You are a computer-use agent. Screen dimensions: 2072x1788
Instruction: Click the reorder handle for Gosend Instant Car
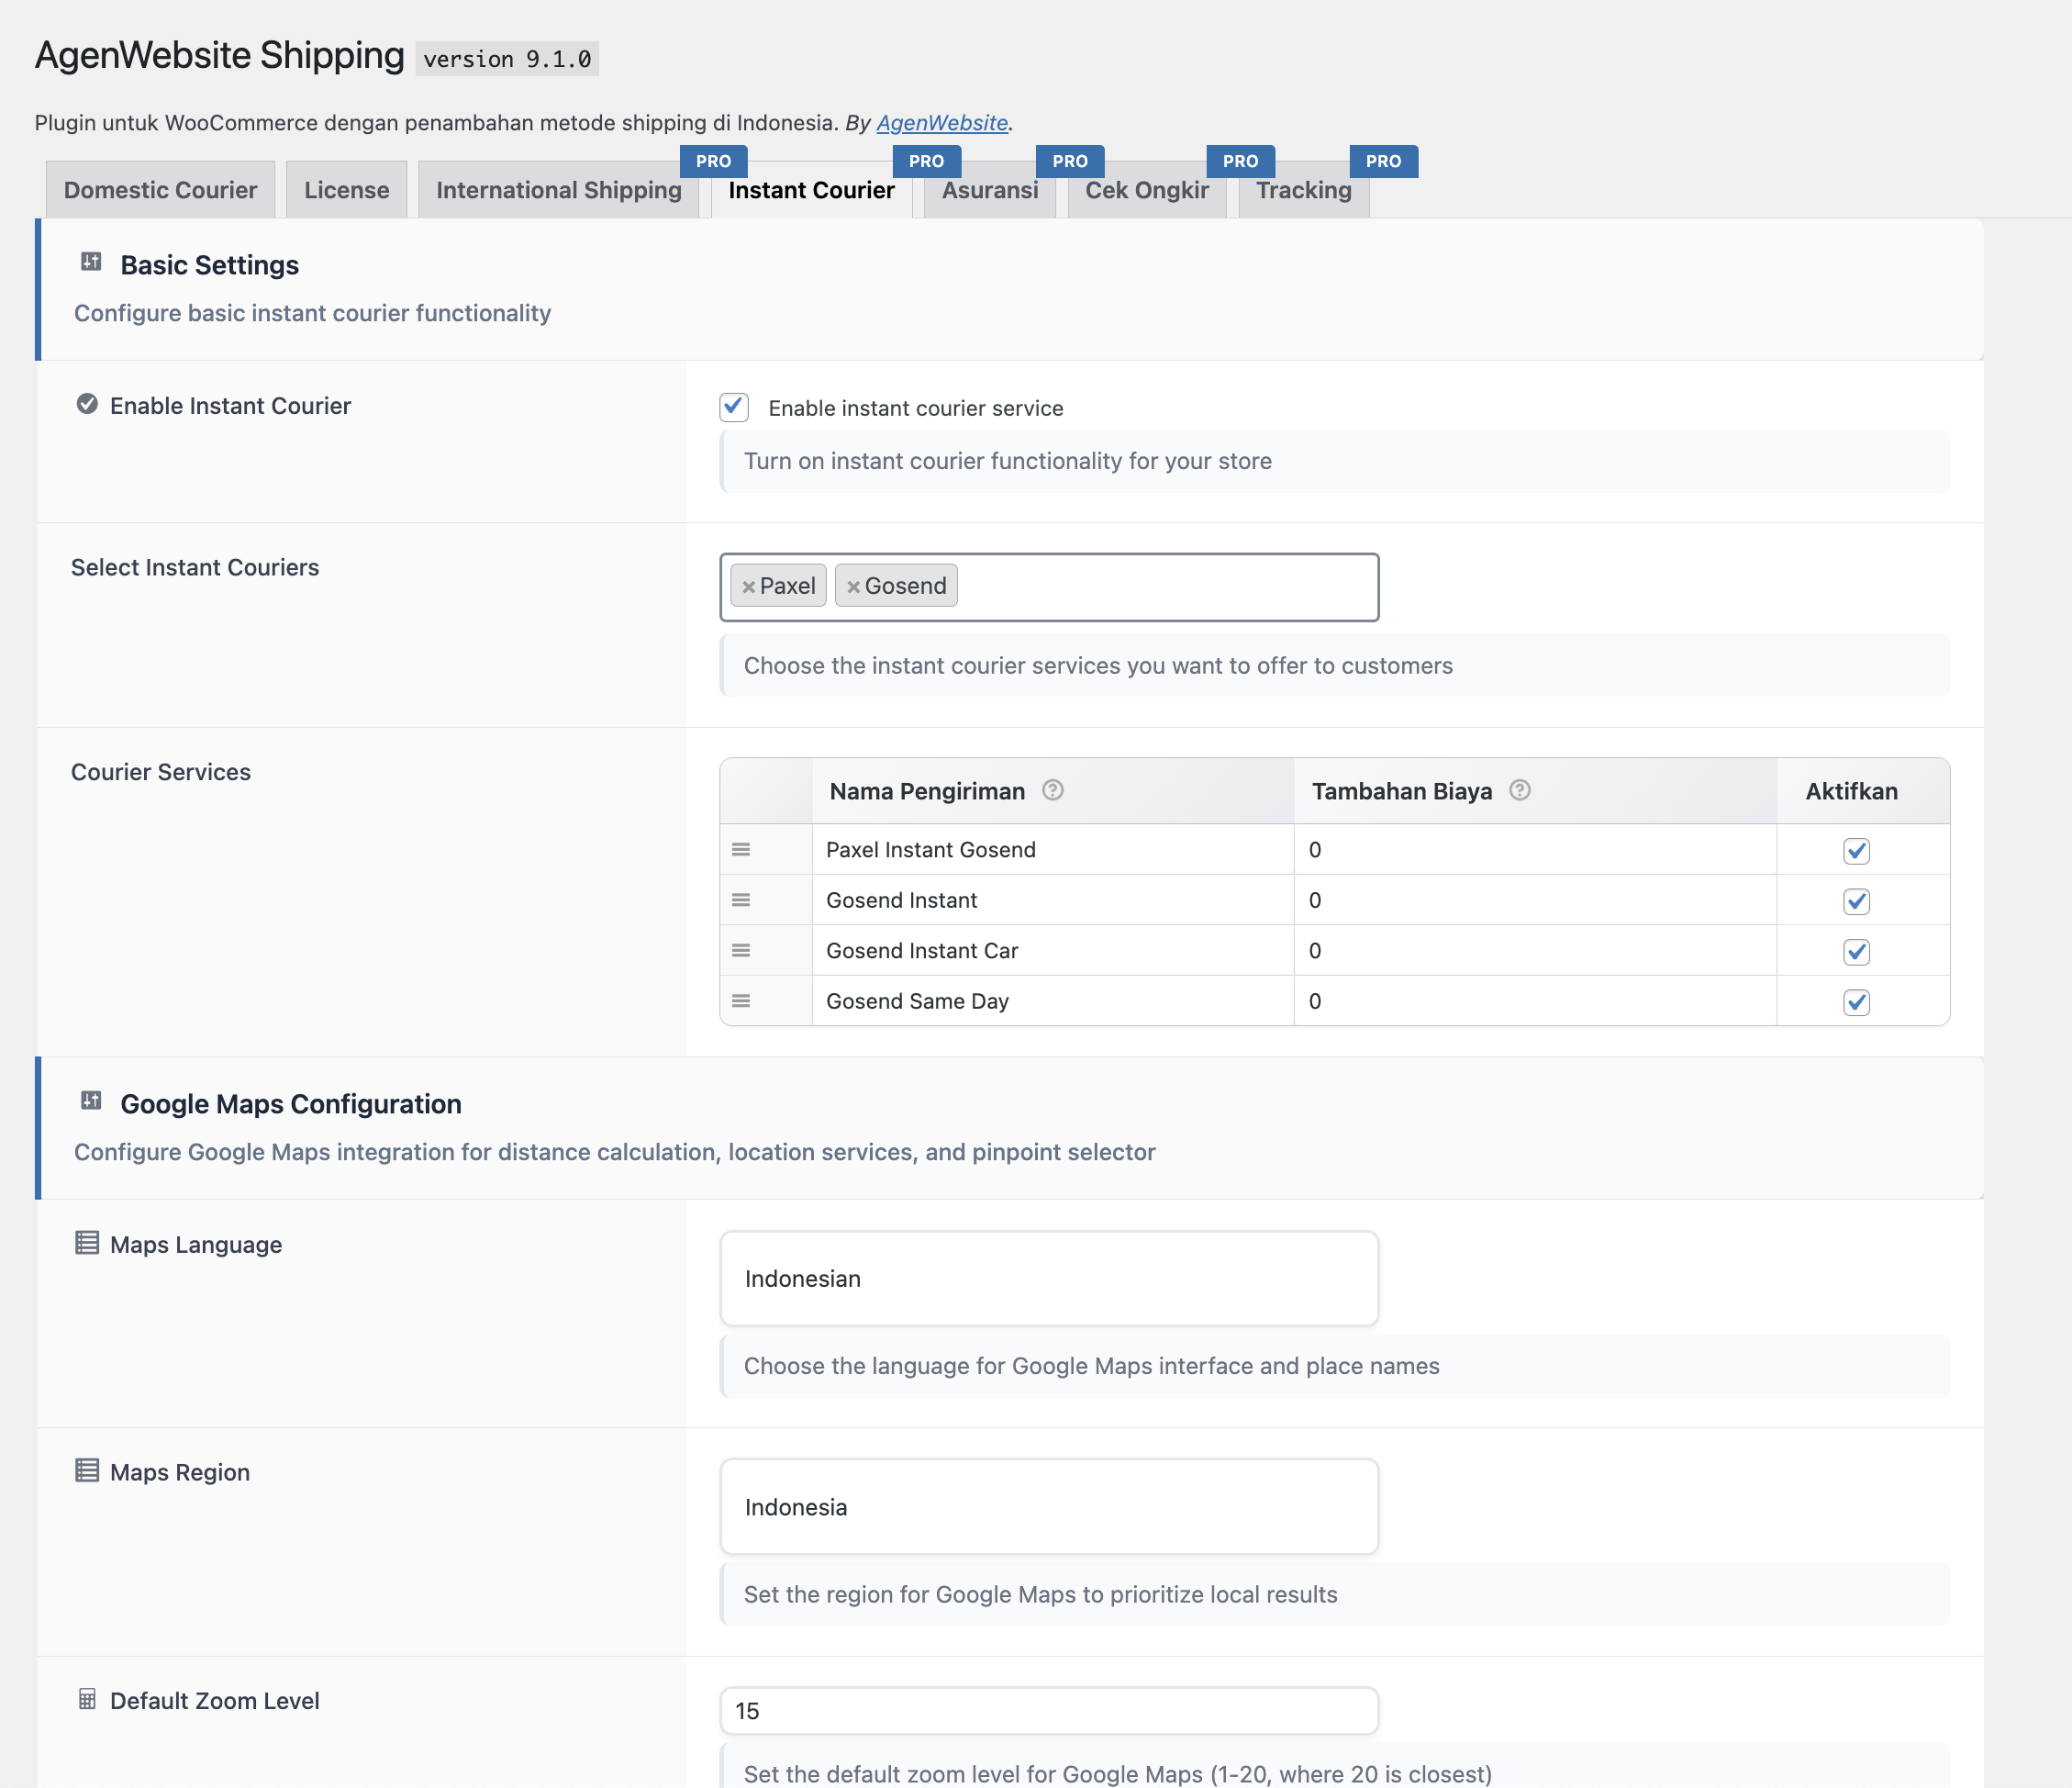(741, 950)
